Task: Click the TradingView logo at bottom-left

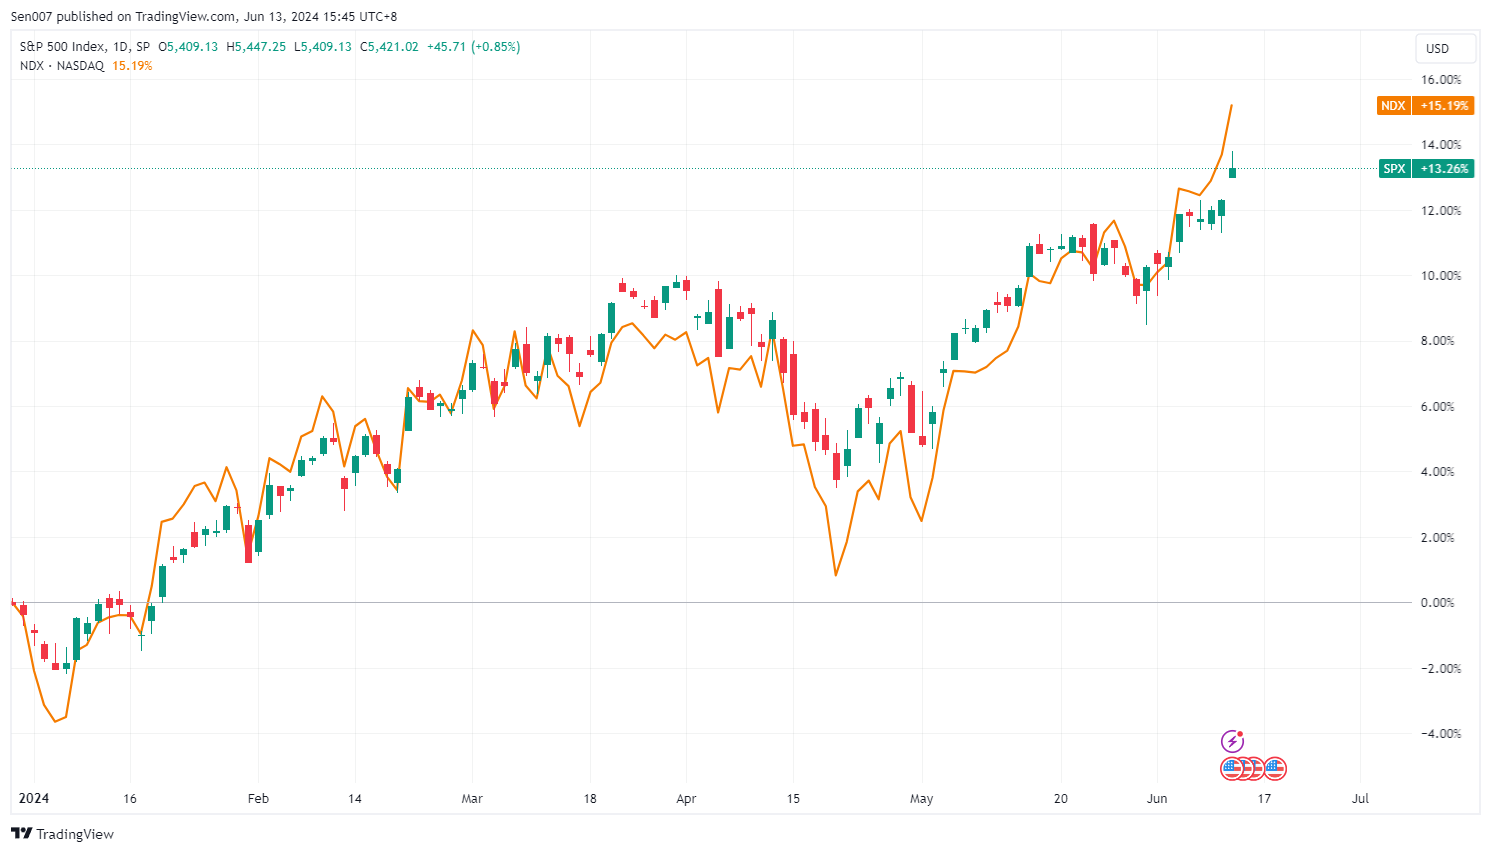Action: point(62,834)
